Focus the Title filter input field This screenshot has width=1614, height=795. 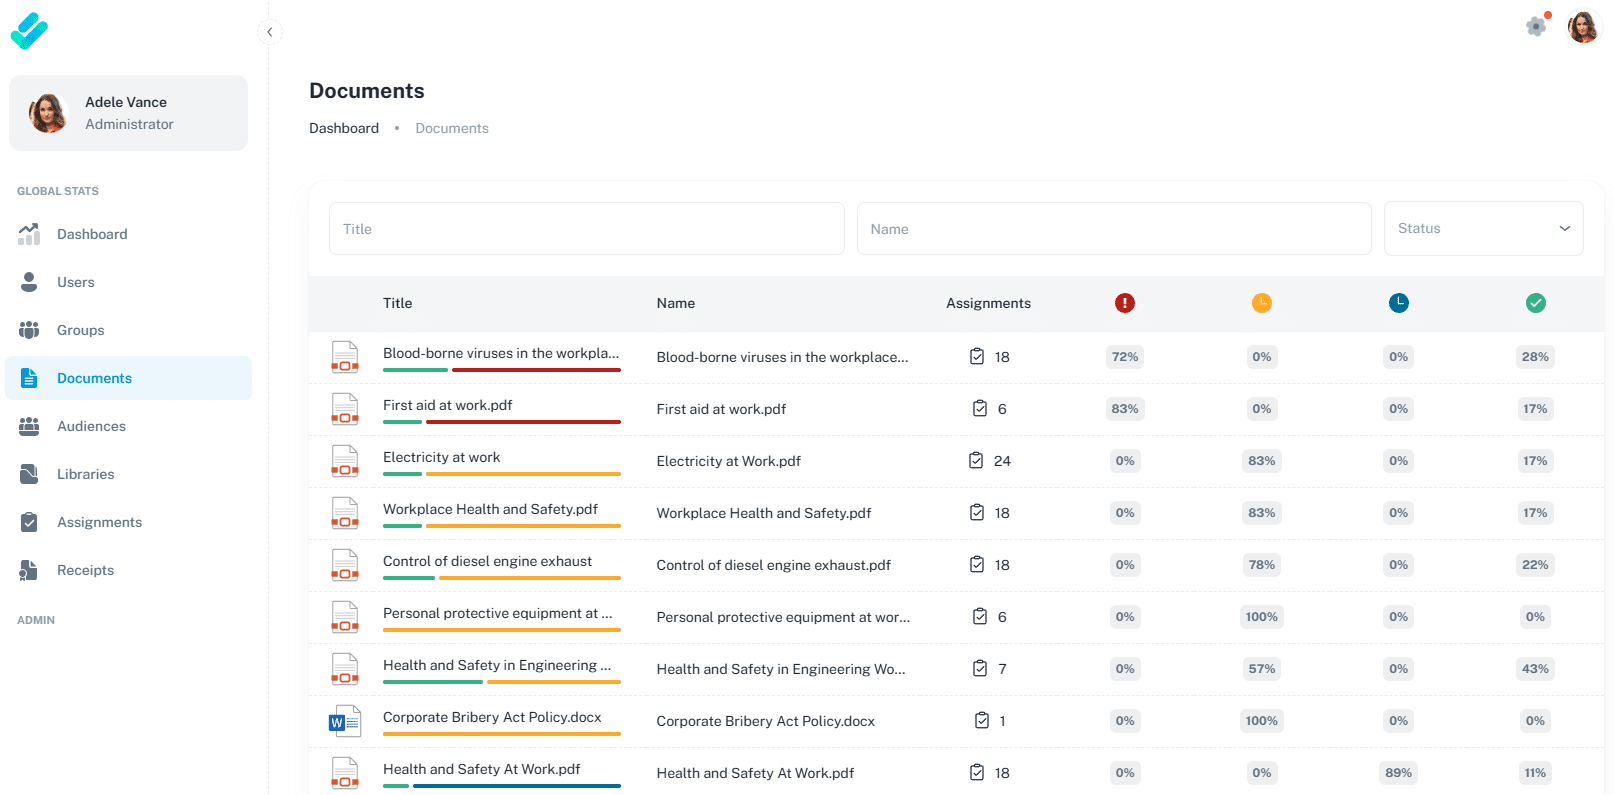[x=586, y=229]
